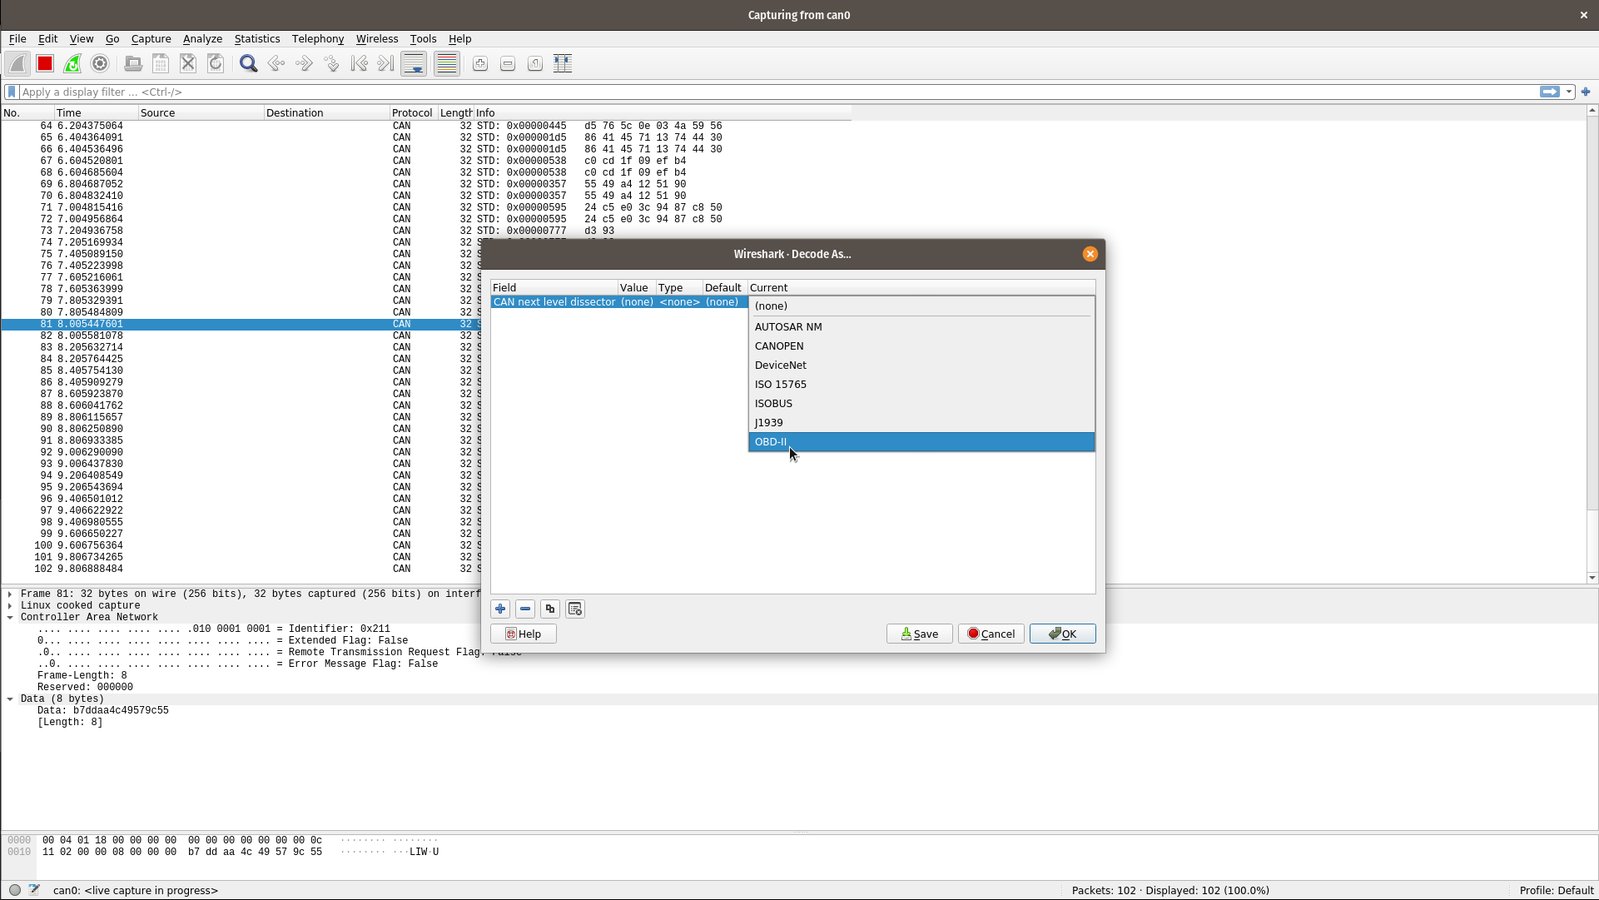The width and height of the screenshot is (1599, 900).
Task: Confirm Decode As dialog with OK
Action: point(1063,634)
